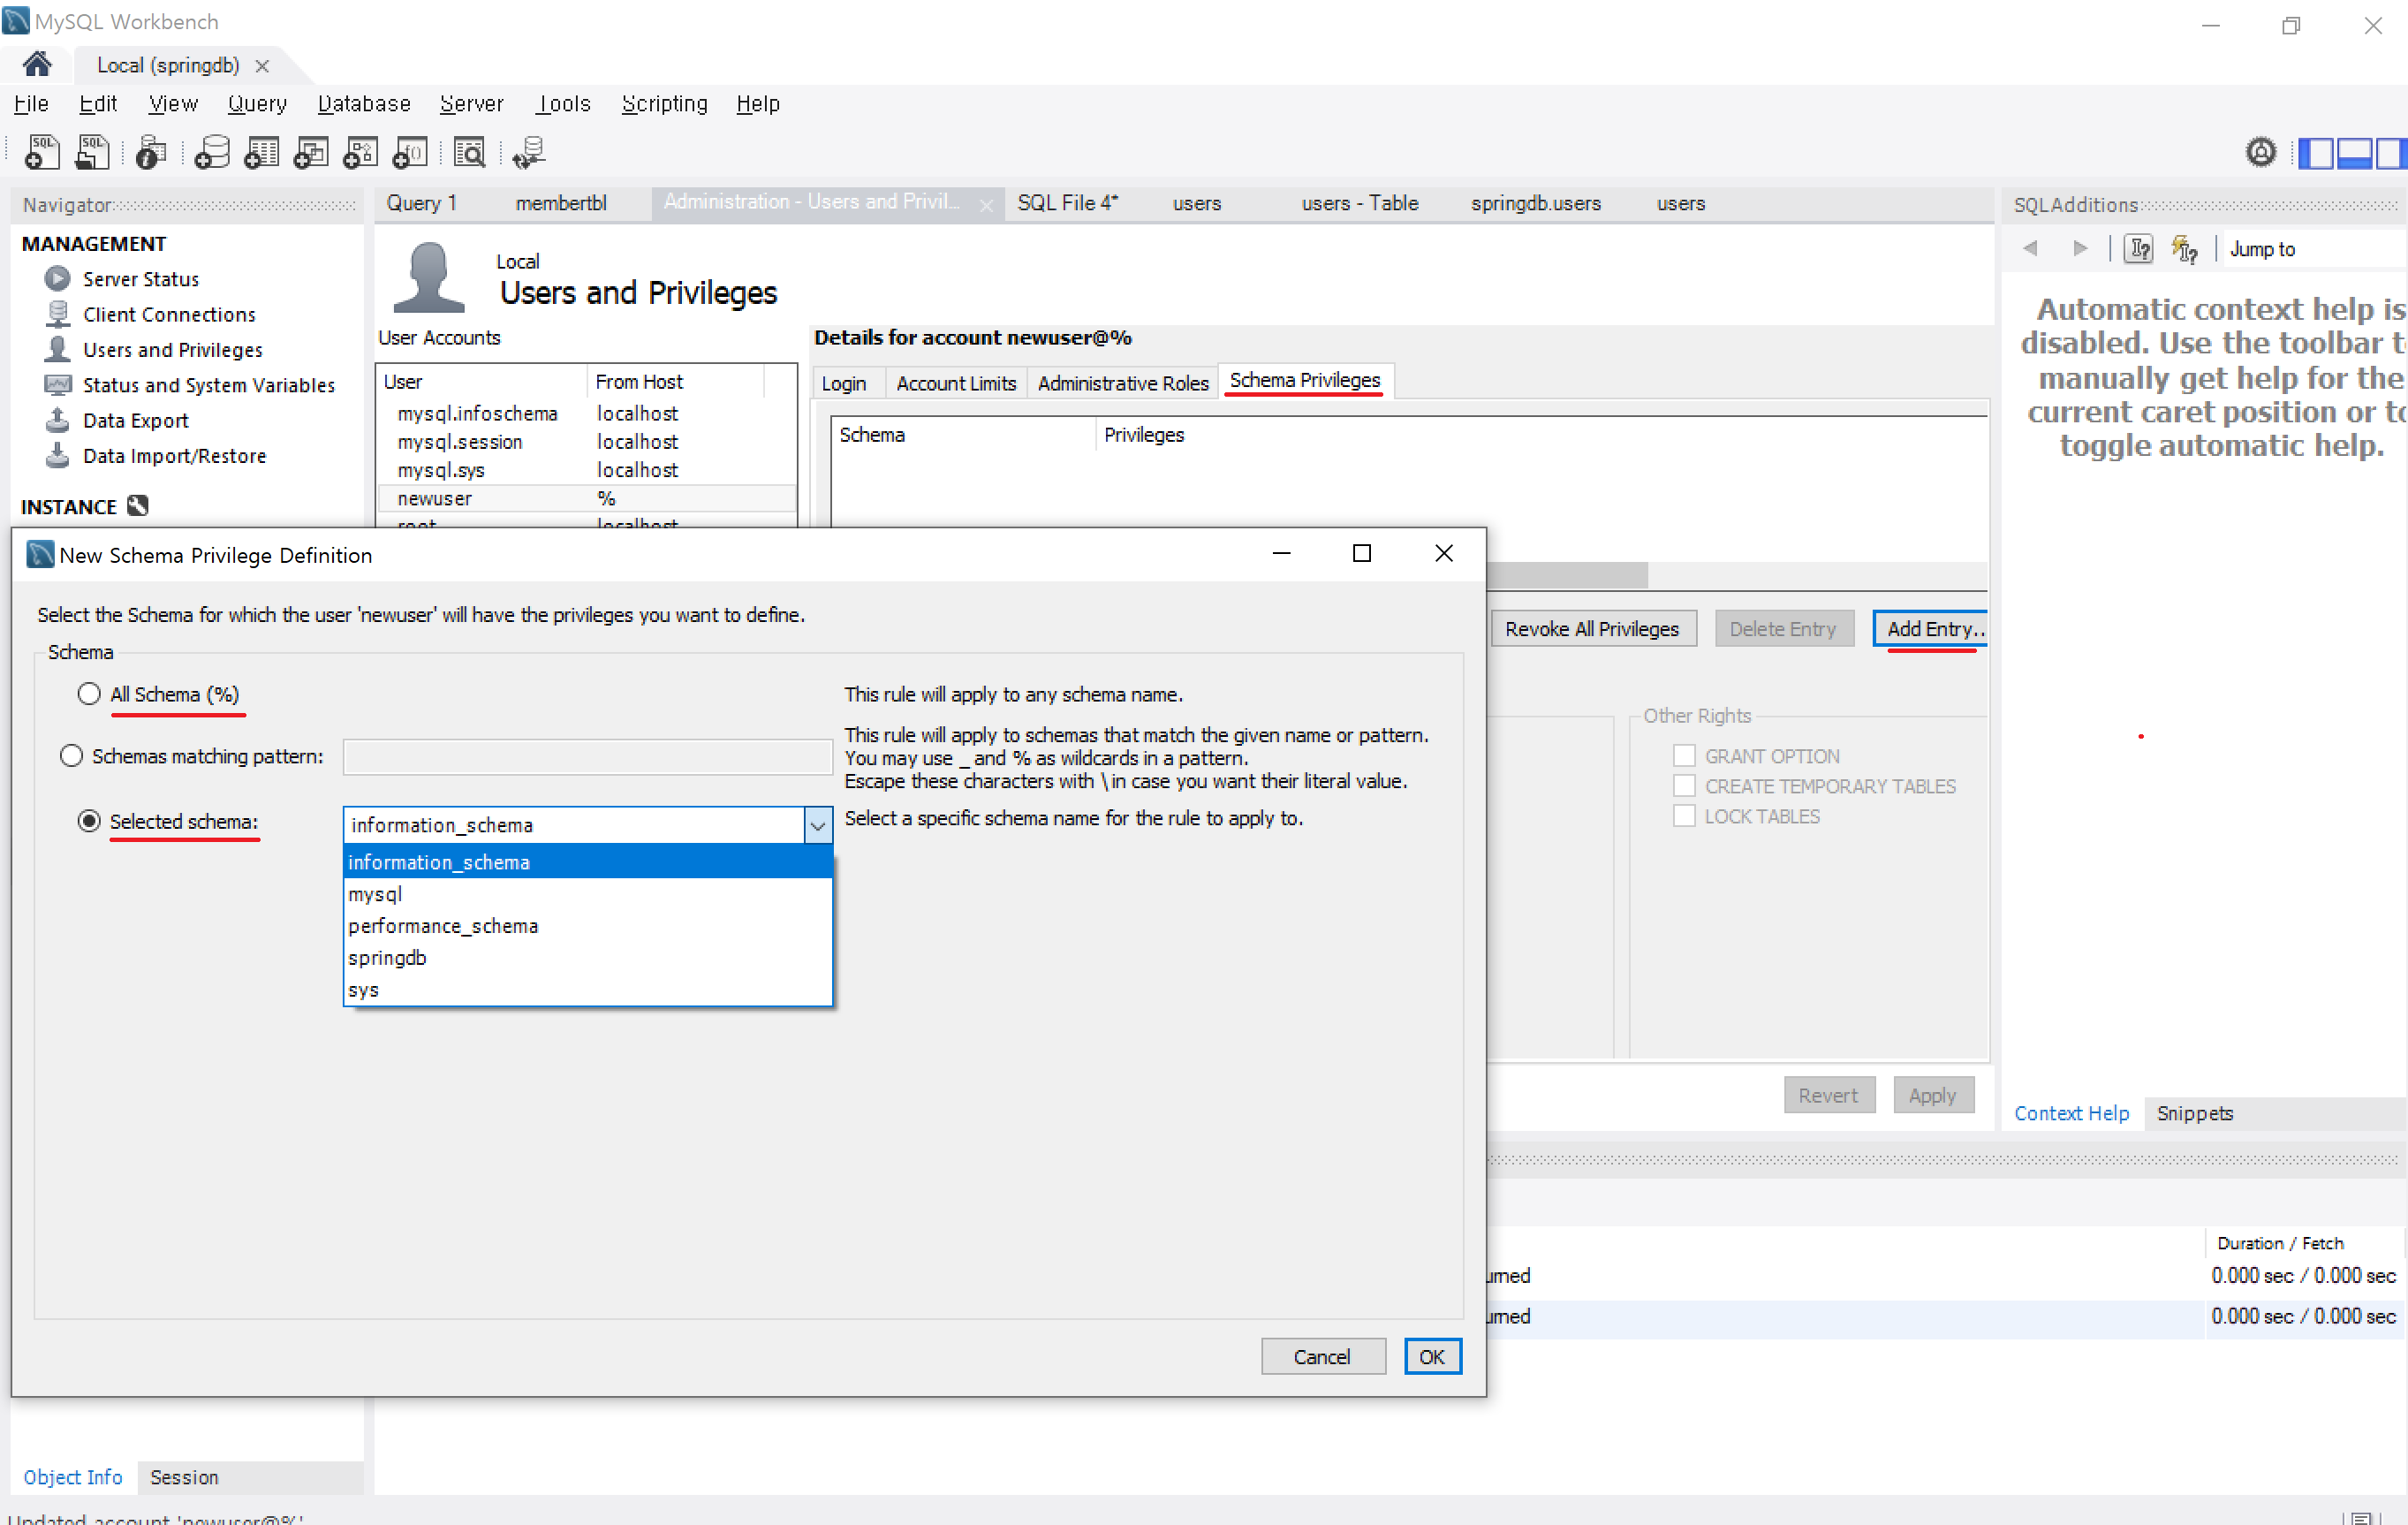Click the create new table icon
The image size is (2408, 1525).
(262, 152)
